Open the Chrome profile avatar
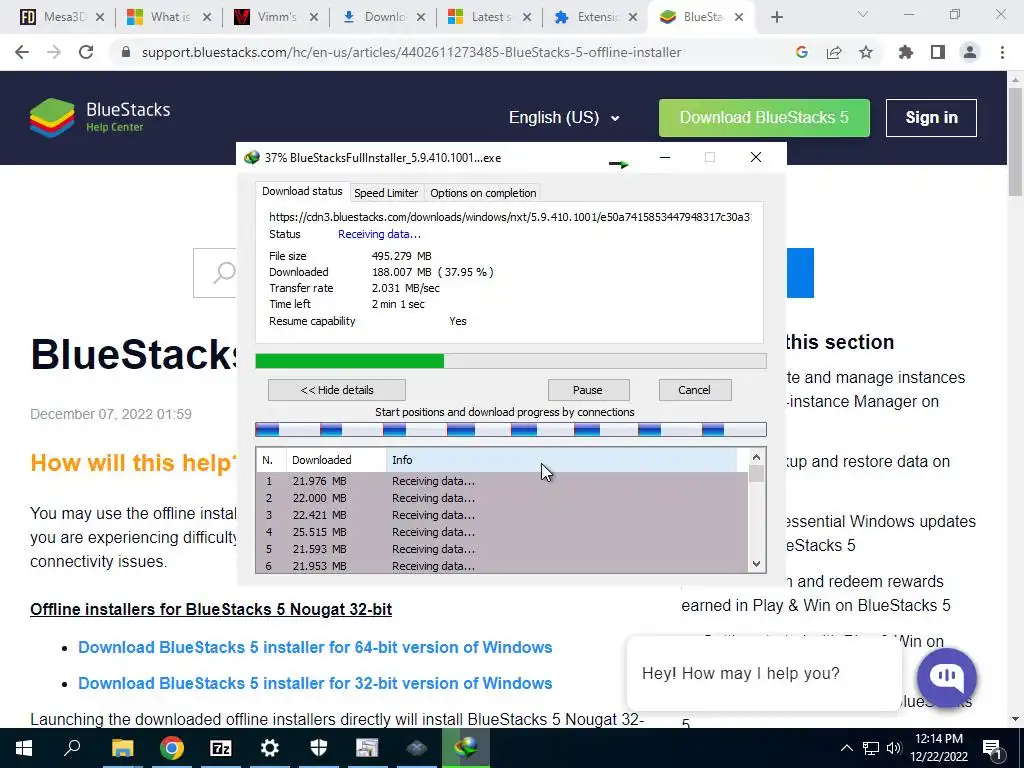 point(970,52)
